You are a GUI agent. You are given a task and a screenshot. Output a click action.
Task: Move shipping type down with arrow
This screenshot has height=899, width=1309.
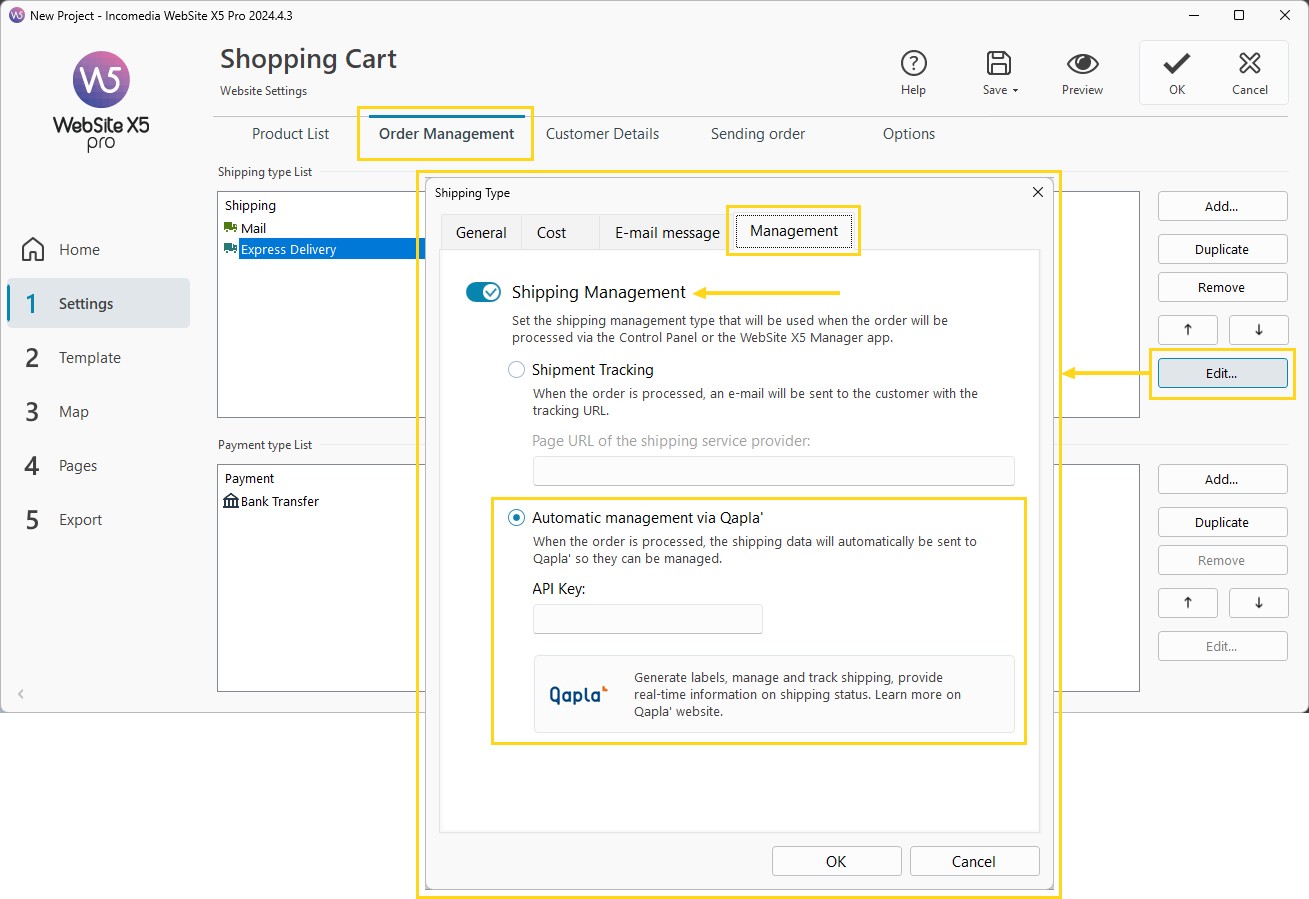(x=1259, y=330)
